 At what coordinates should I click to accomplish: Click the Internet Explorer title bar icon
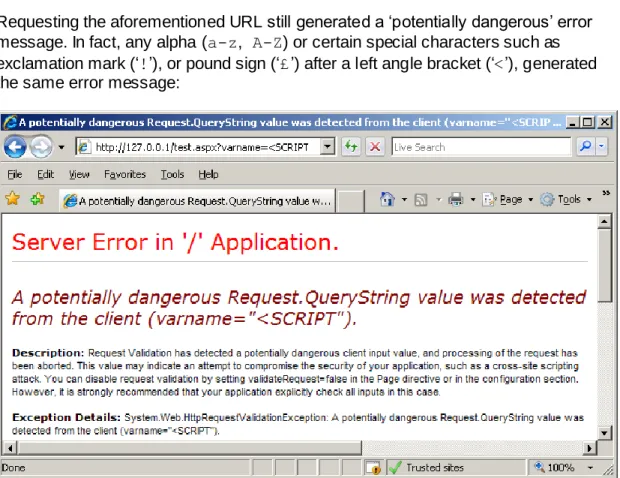(9, 123)
